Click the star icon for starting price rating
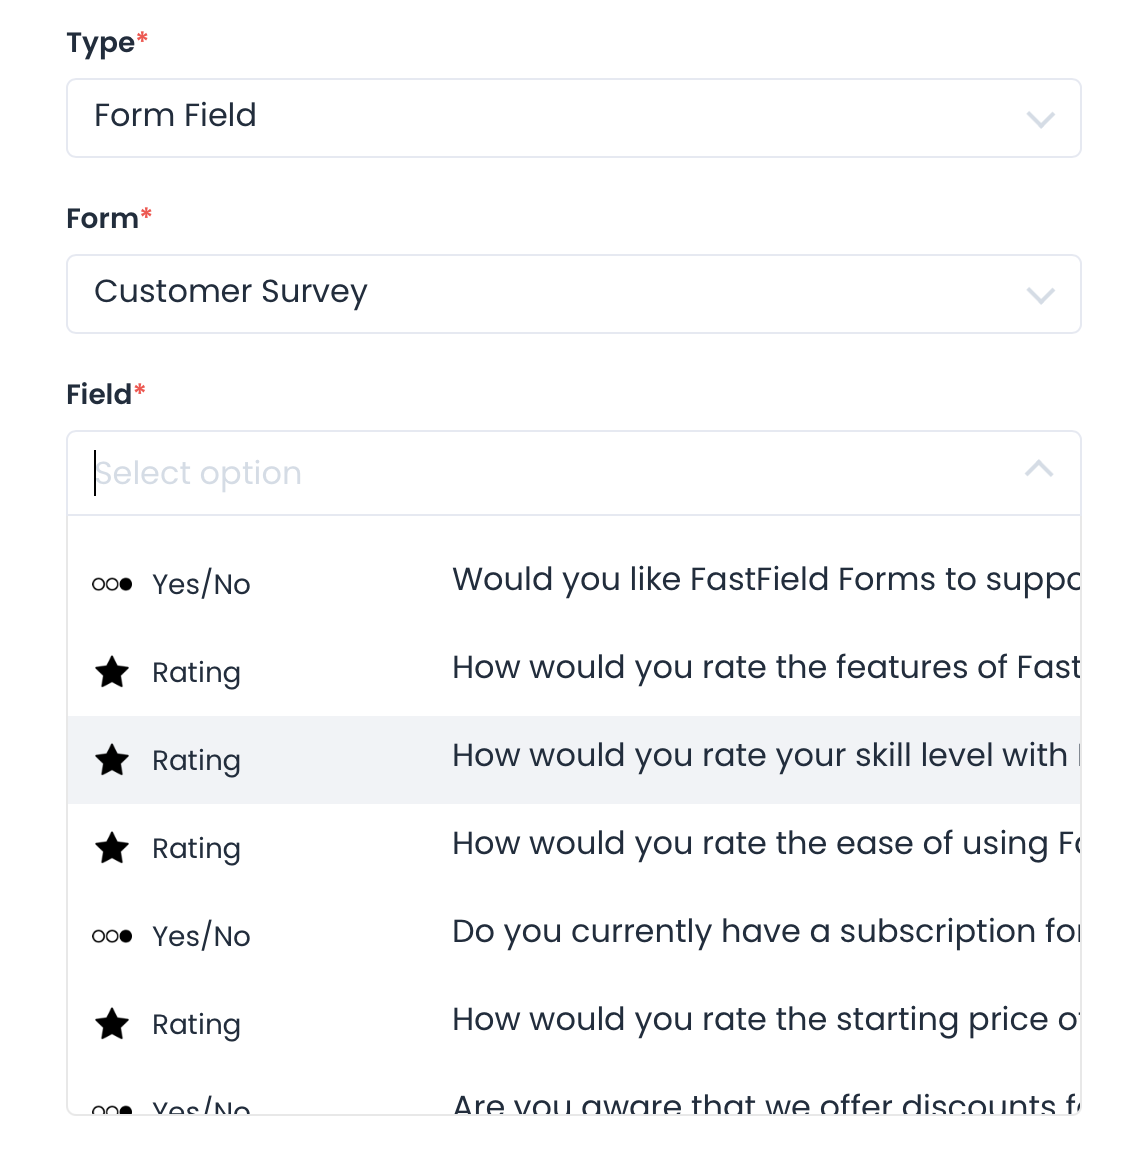This screenshot has width=1134, height=1172. coord(112,1024)
